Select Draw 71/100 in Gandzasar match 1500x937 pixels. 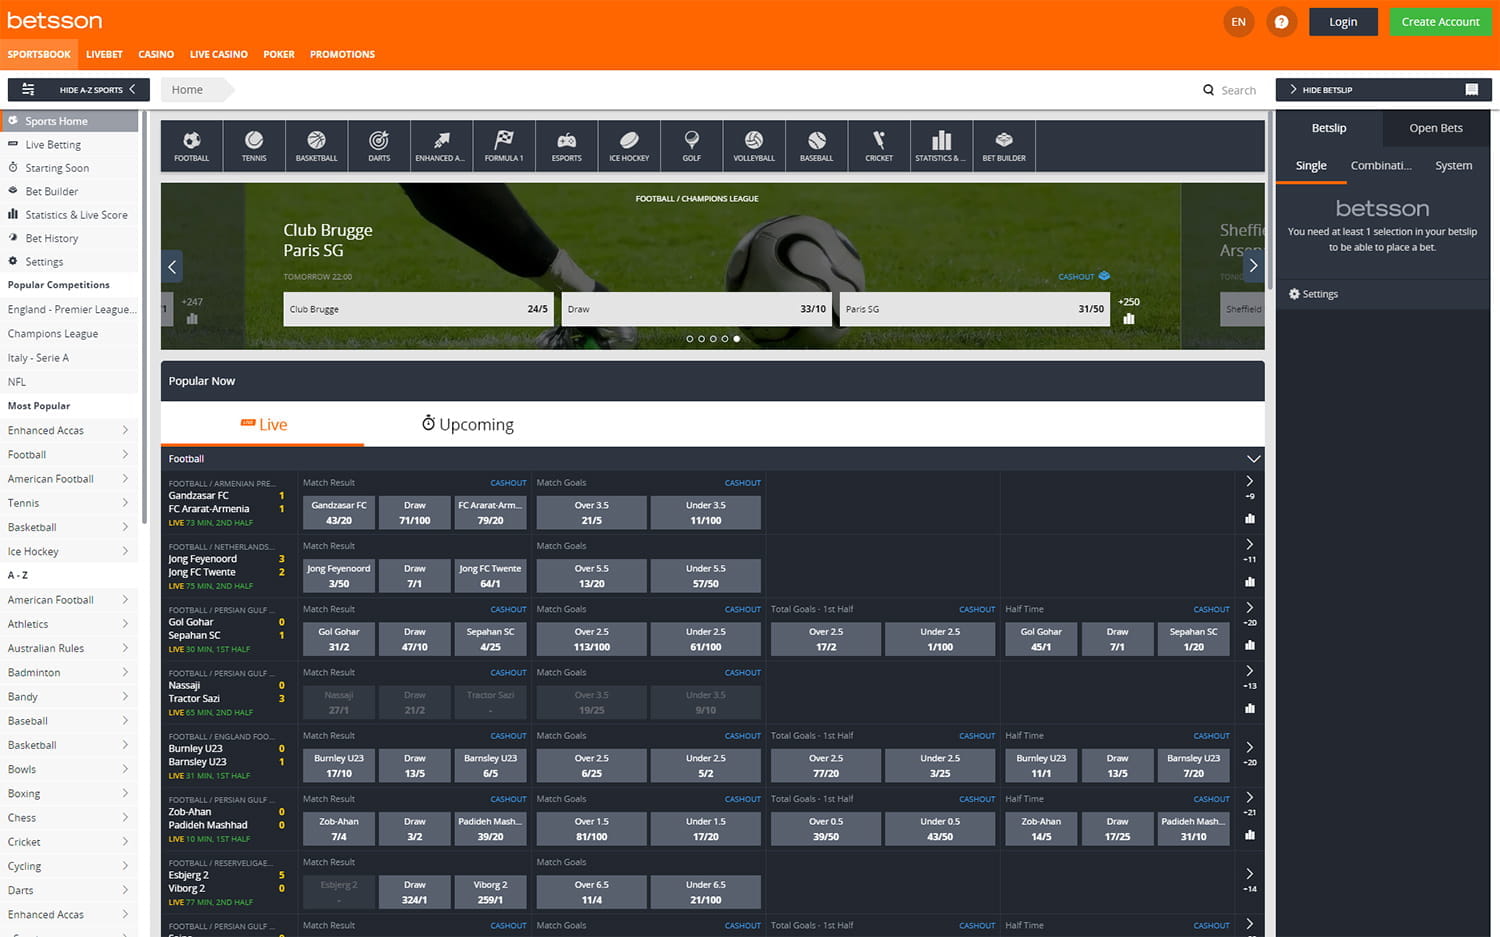coord(415,513)
